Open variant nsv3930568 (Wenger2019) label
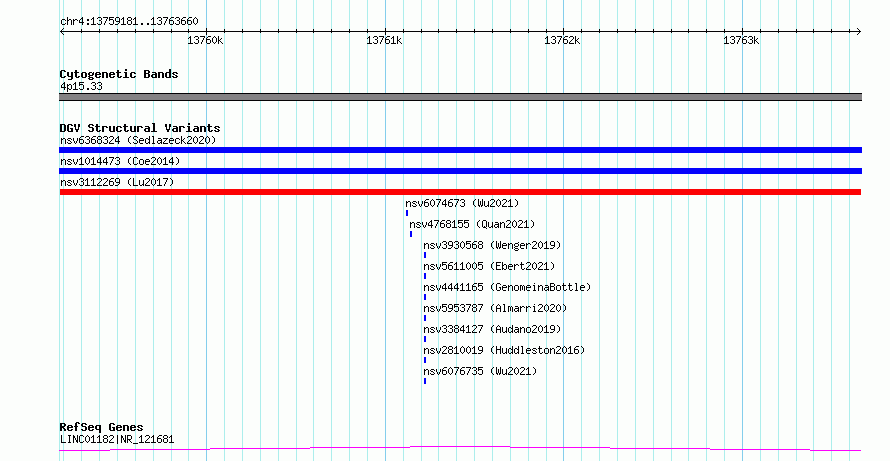Image resolution: width=890 pixels, height=461 pixels. point(492,245)
